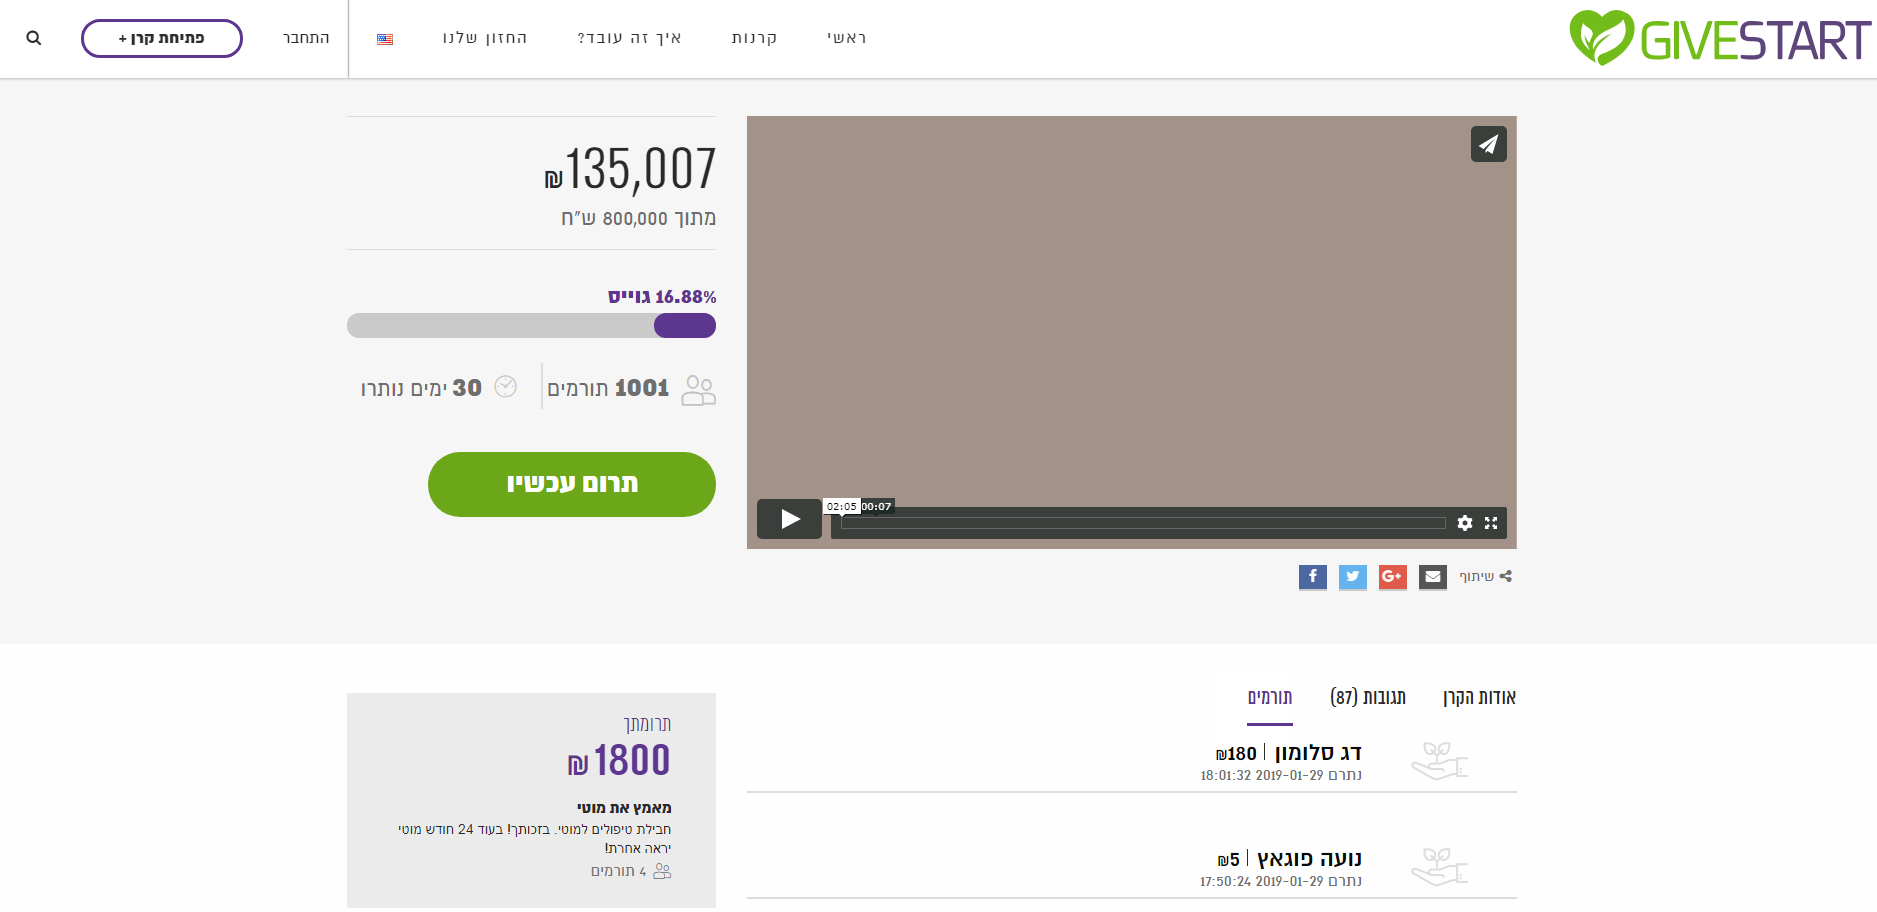1877x912 pixels.
Task: Click the GIVESTART logo
Action: (1720, 39)
